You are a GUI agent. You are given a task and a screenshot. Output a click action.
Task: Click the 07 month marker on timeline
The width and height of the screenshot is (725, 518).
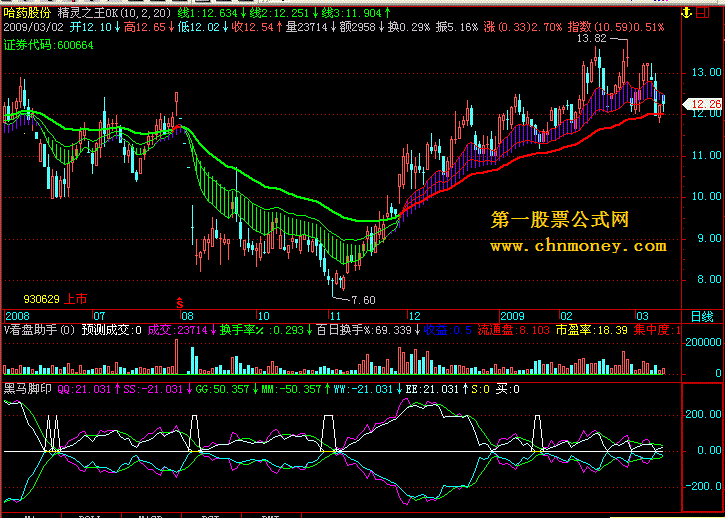coord(101,316)
